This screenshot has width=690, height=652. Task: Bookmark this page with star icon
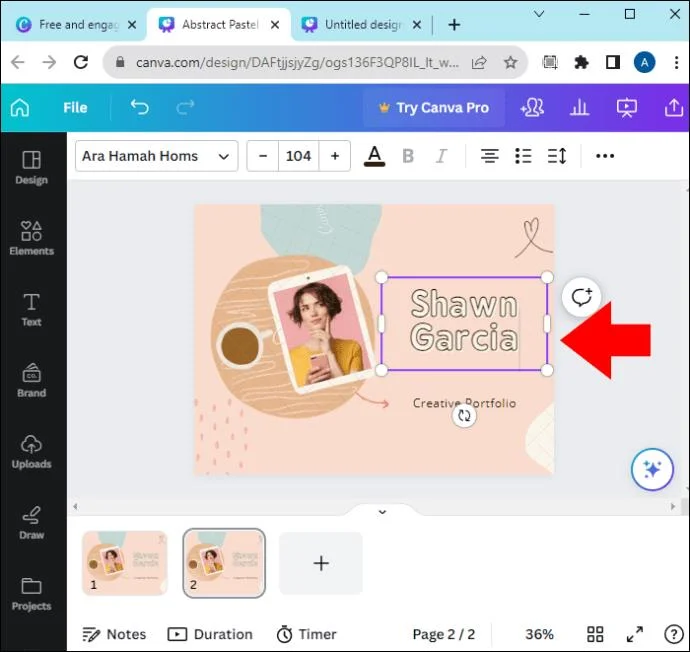510,62
